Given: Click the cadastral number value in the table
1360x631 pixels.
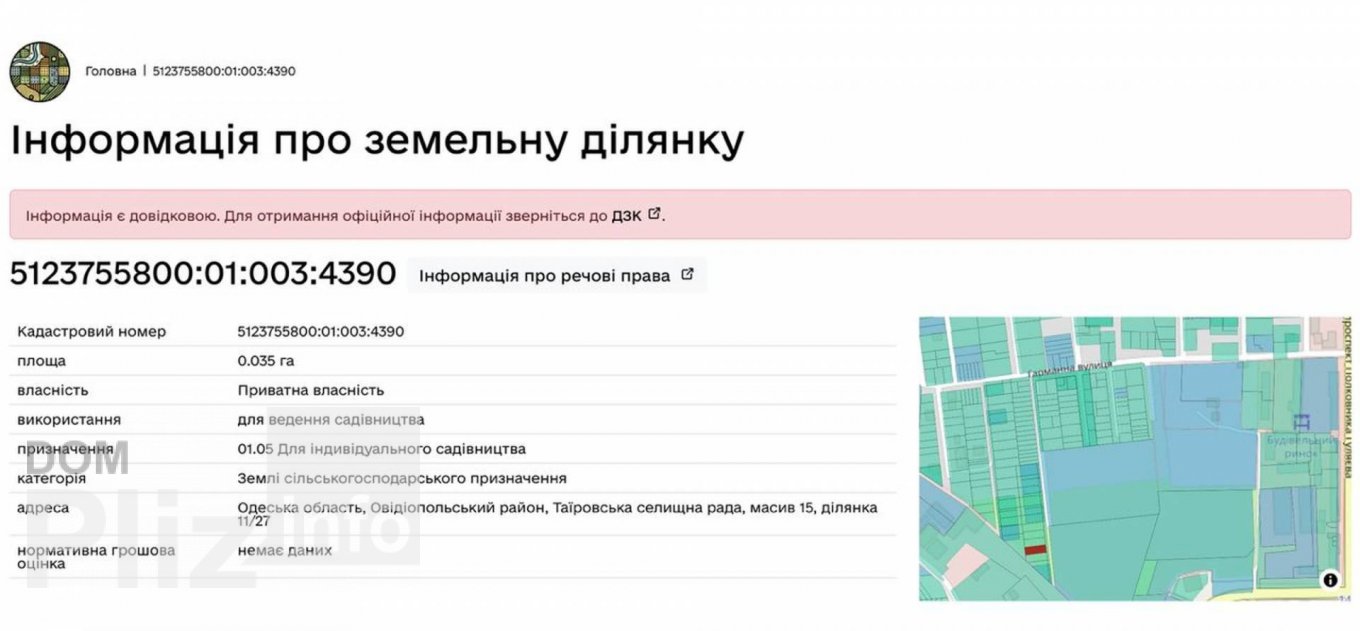Looking at the screenshot, I should [321, 331].
